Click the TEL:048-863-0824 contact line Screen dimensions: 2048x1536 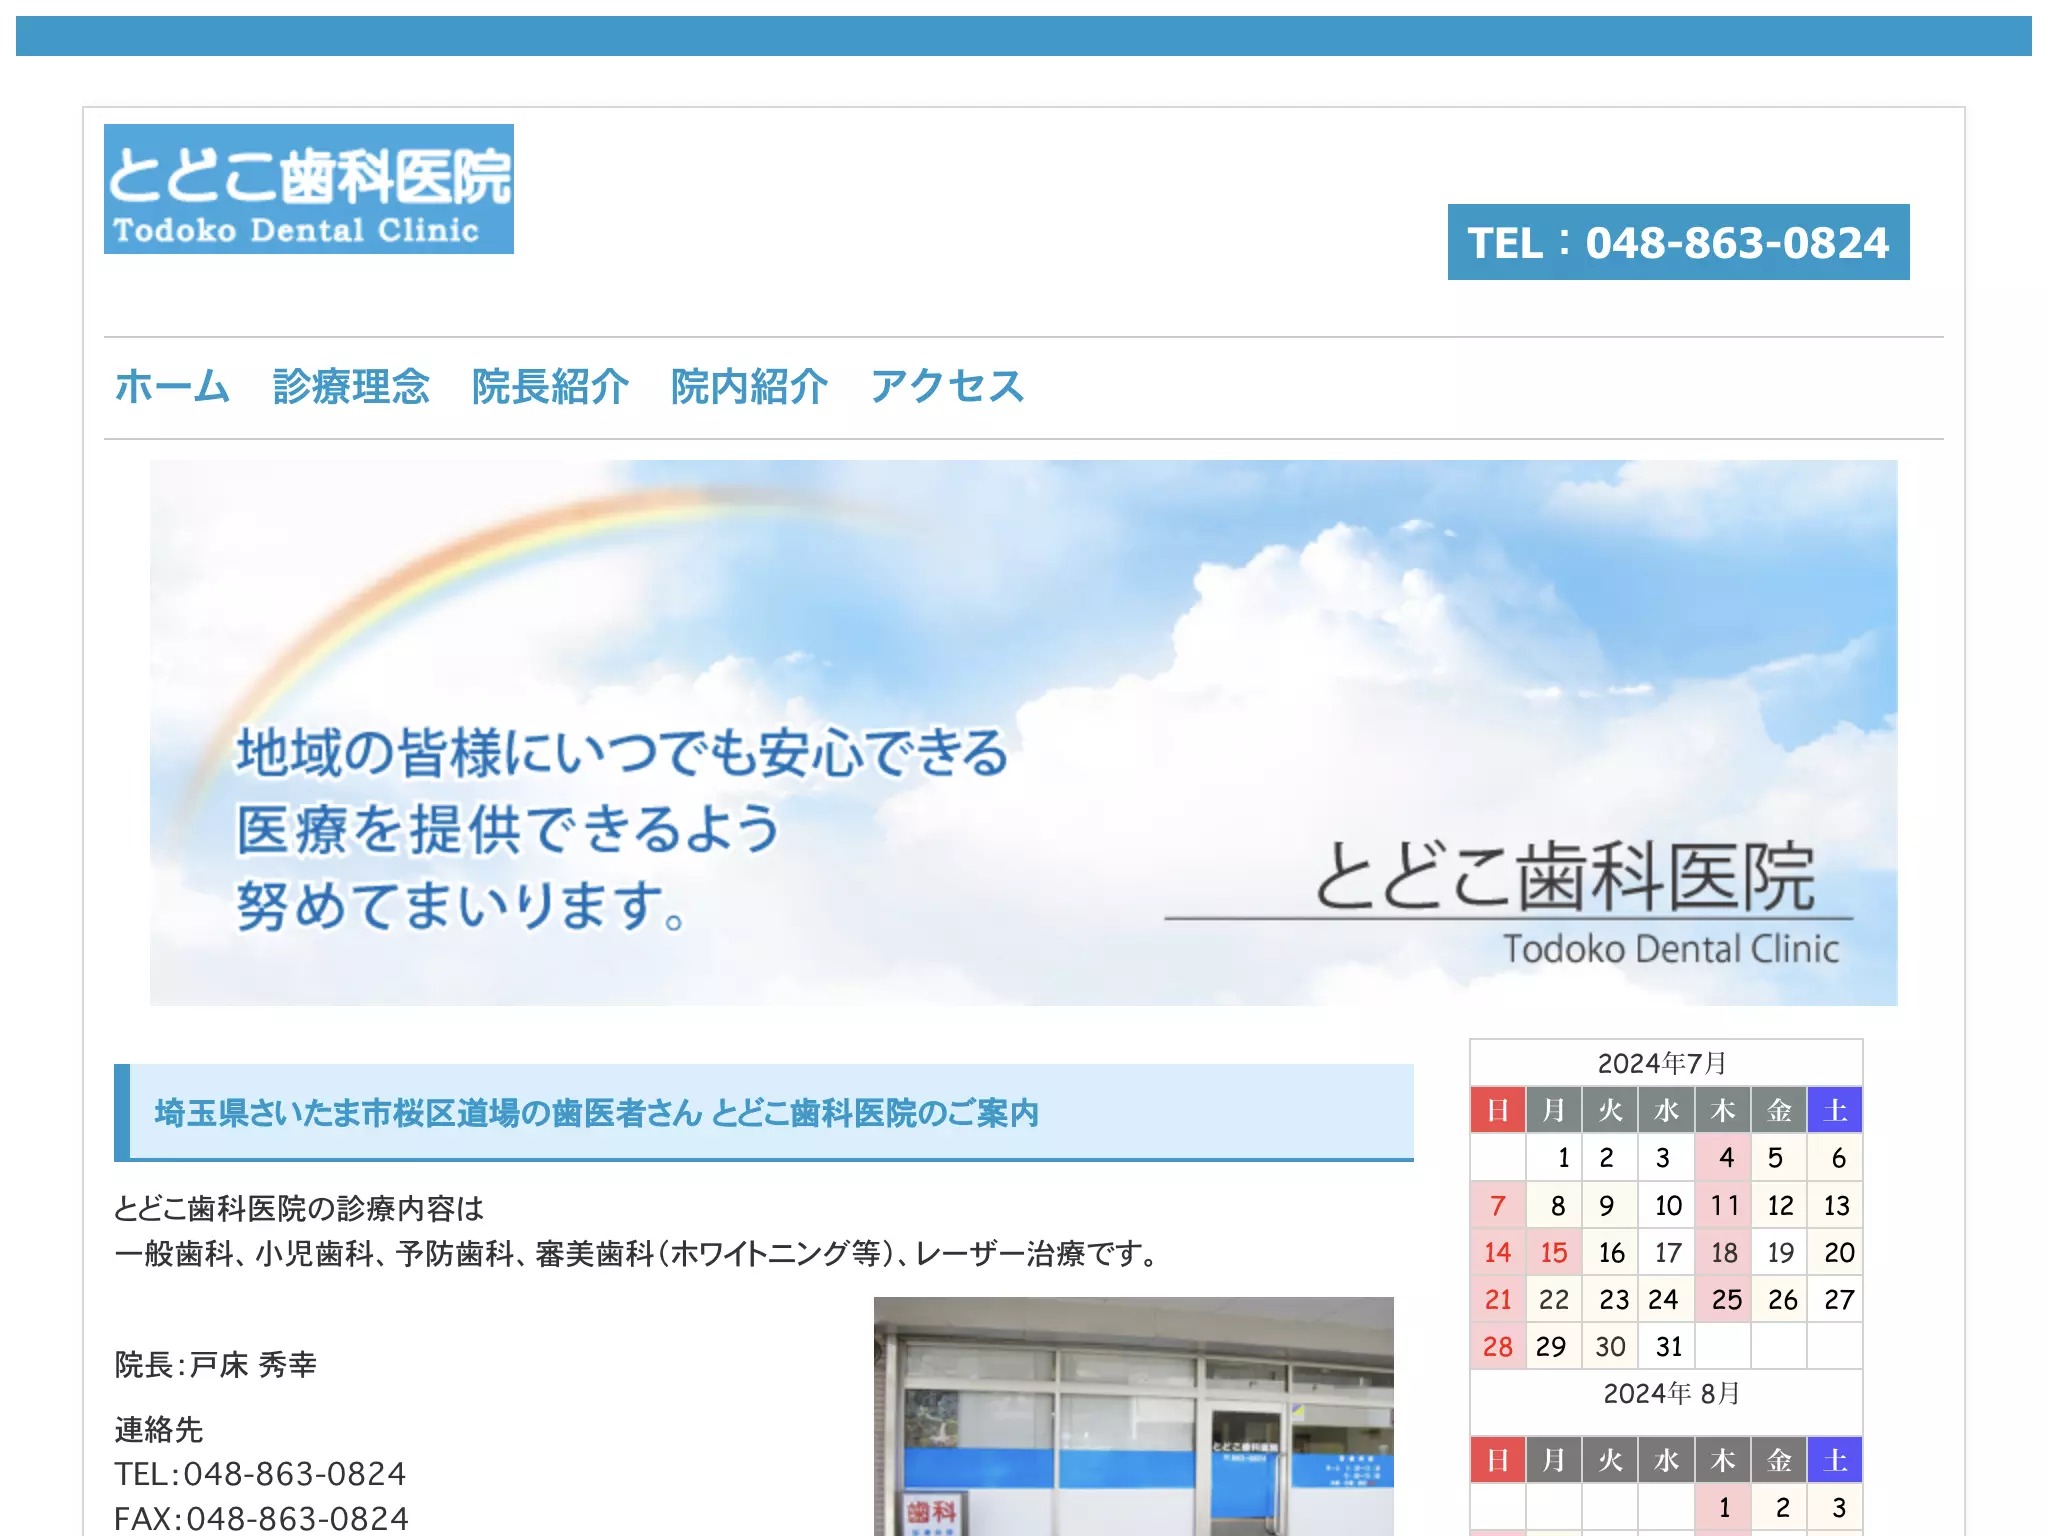(260, 1474)
